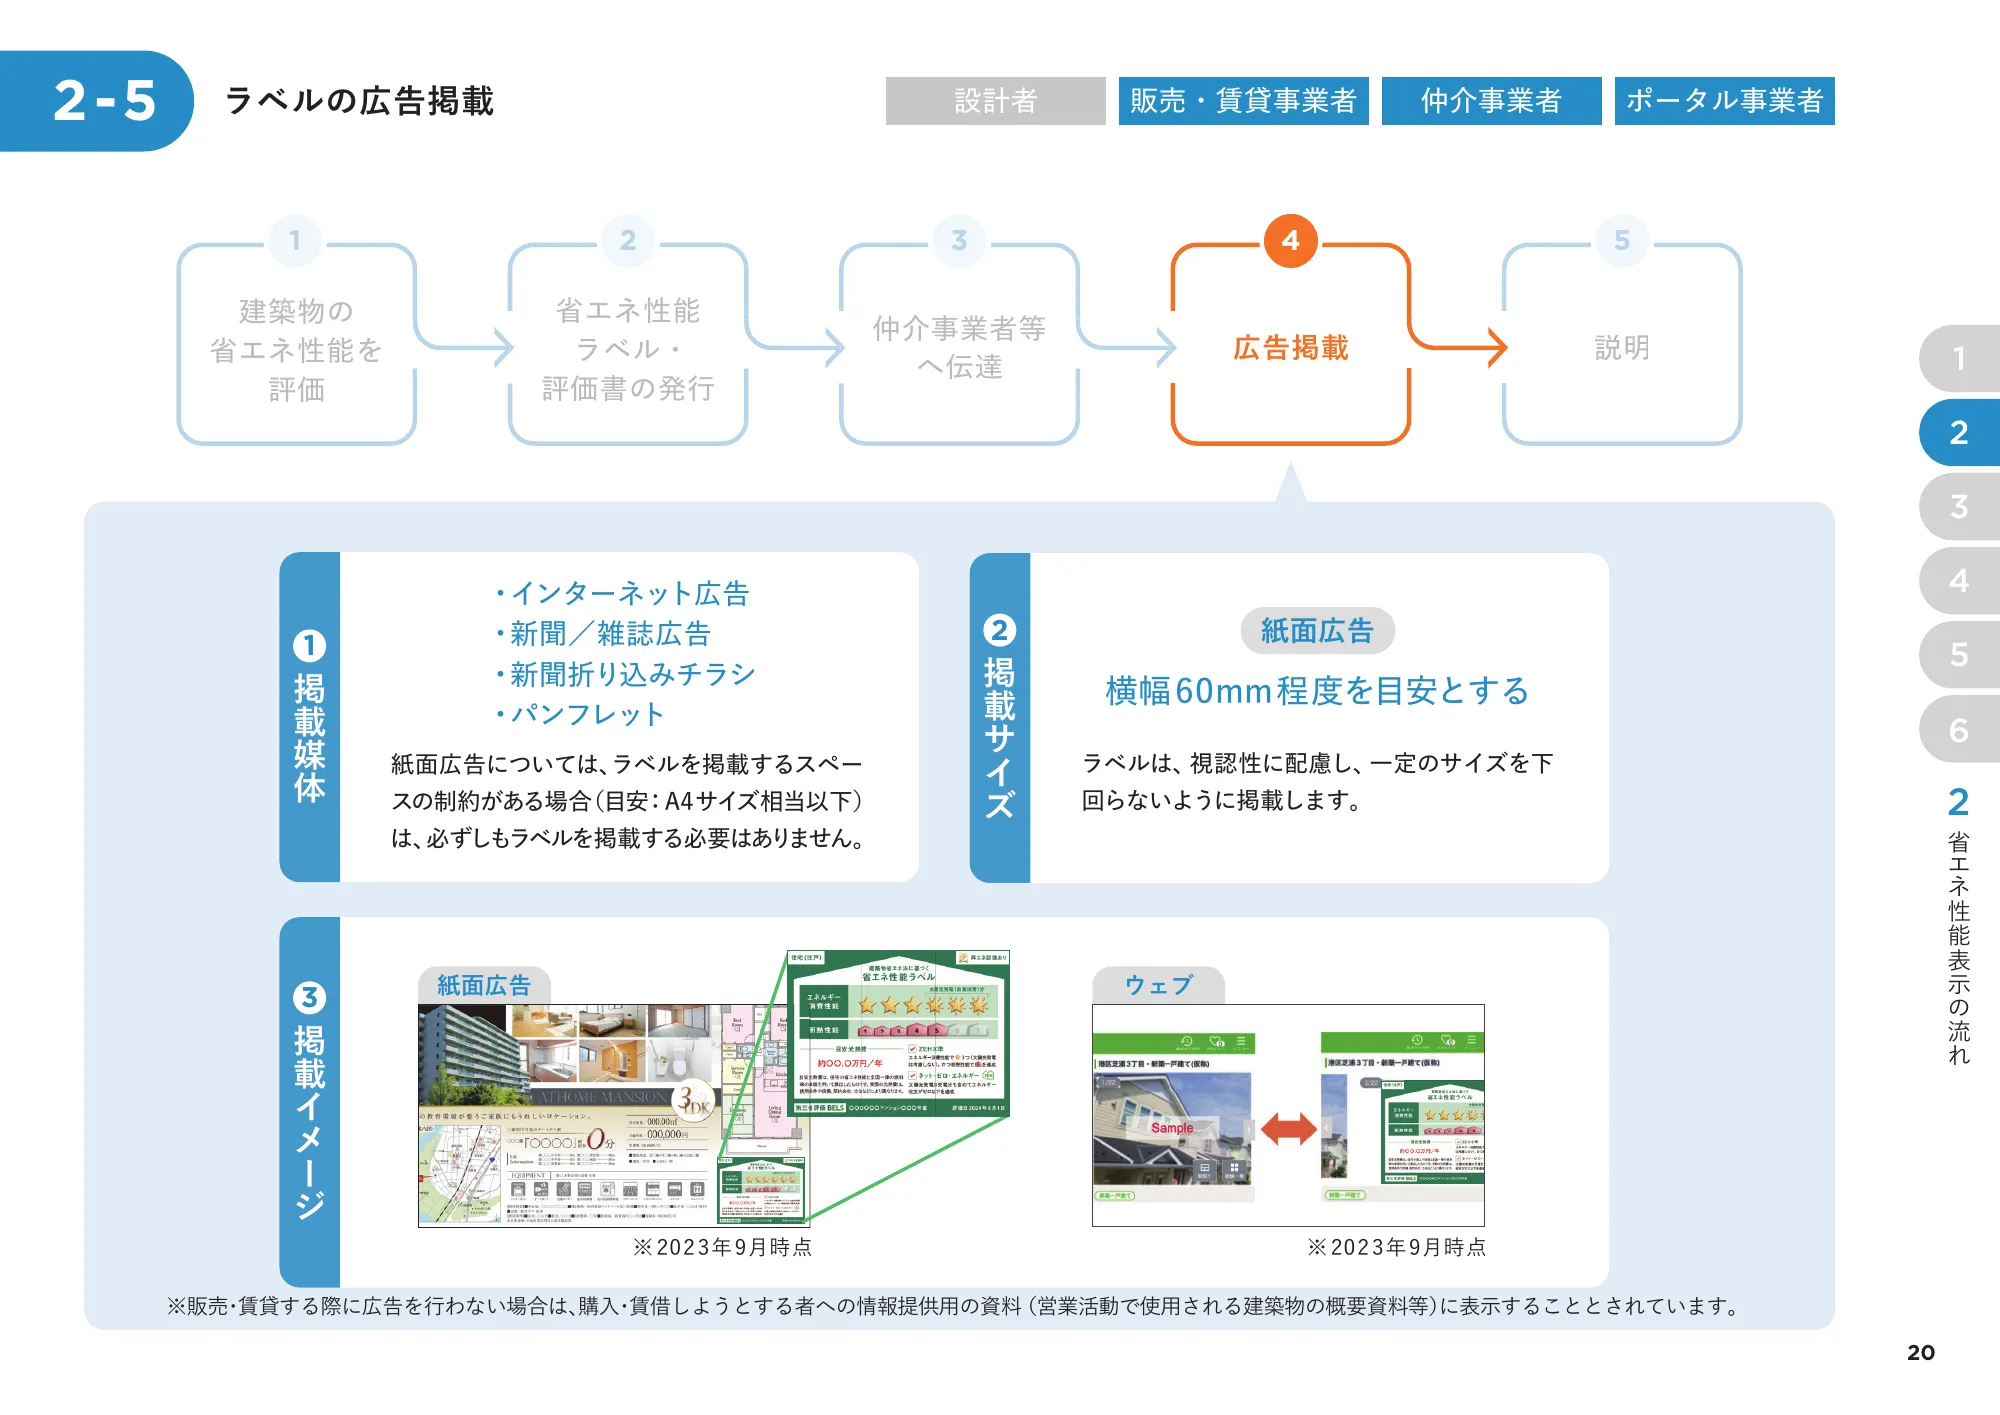Click the ポータル事業者 button at the top
The width and height of the screenshot is (2000, 1415).
[x=1723, y=100]
